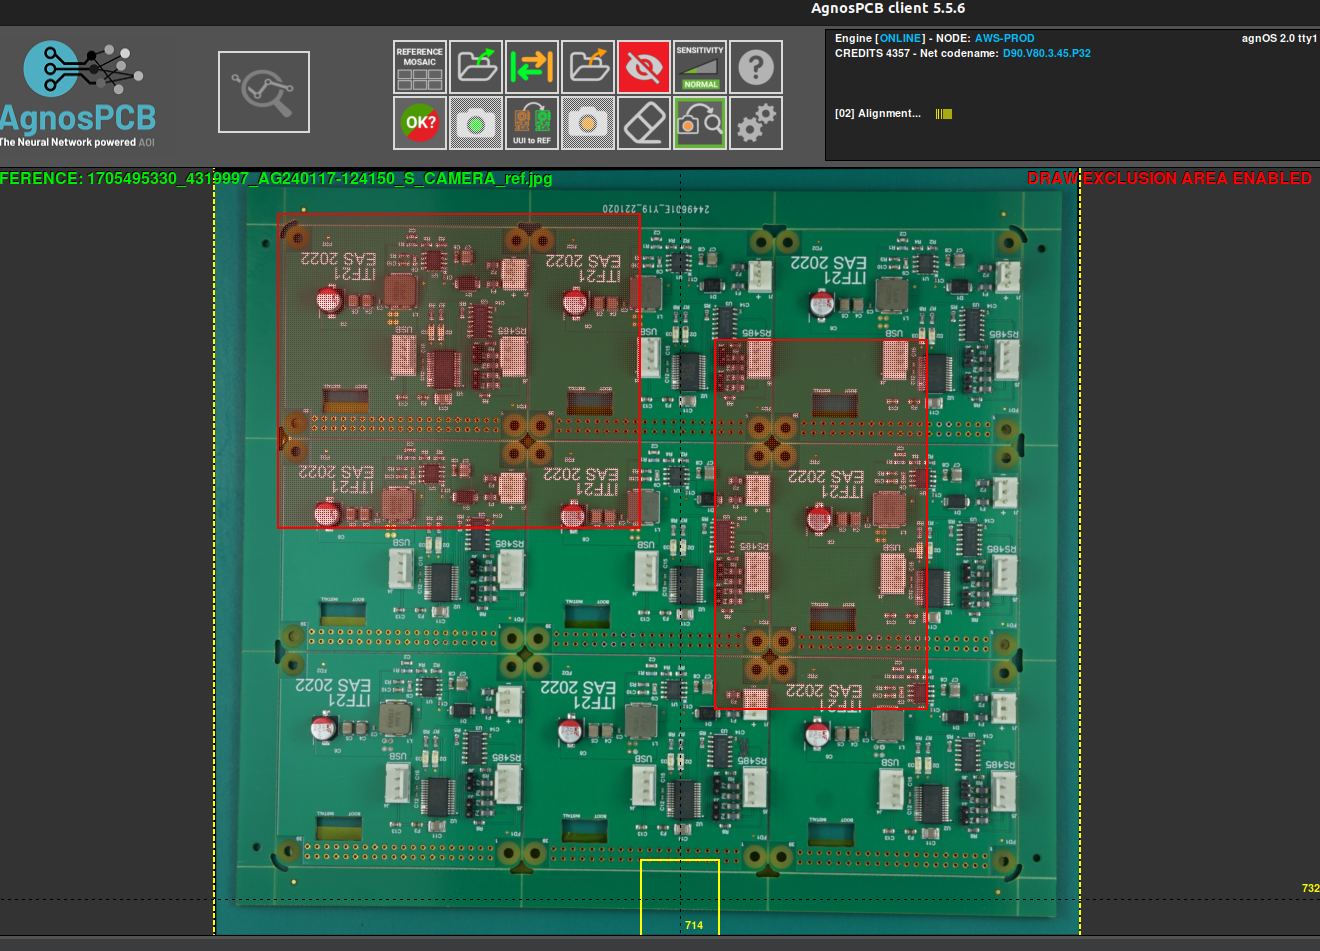Select the Reference Mosaic tool
The height and width of the screenshot is (951, 1320).
419,66
